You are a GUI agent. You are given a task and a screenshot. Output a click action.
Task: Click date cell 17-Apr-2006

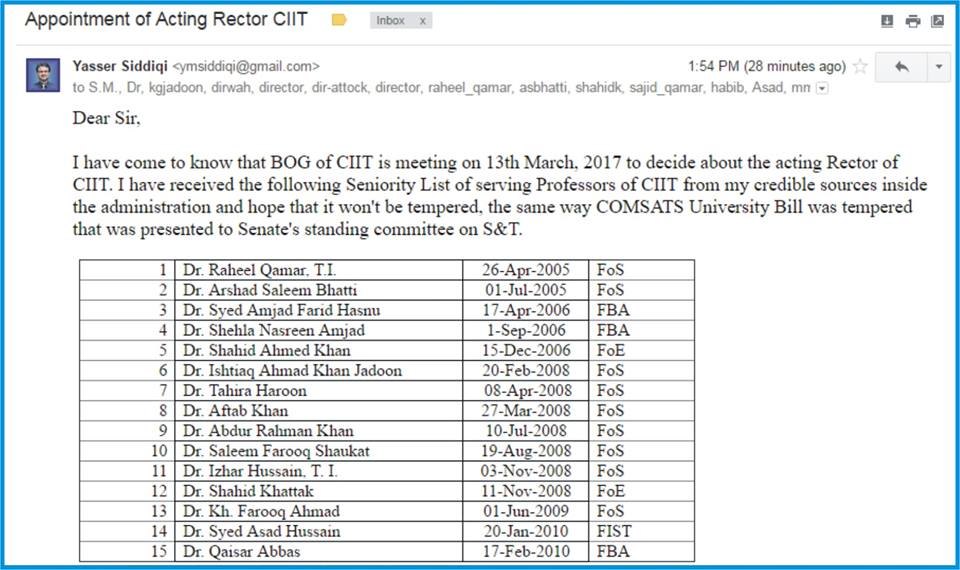pos(526,310)
